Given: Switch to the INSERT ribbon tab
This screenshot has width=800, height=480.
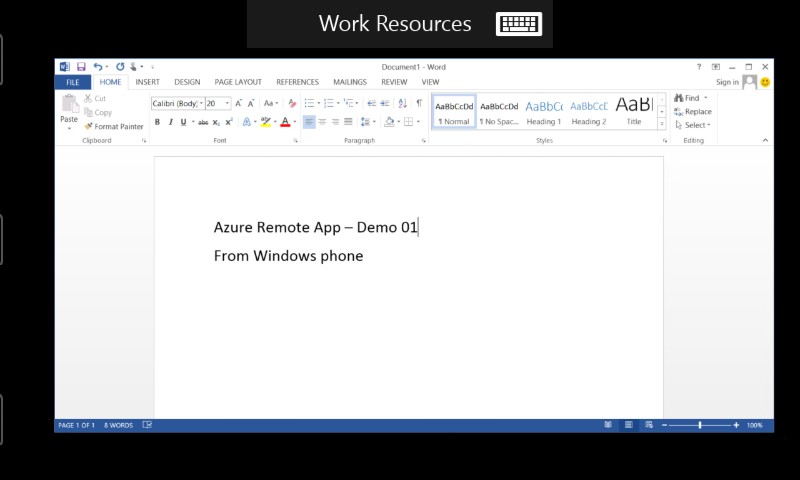Looking at the screenshot, I should point(147,82).
